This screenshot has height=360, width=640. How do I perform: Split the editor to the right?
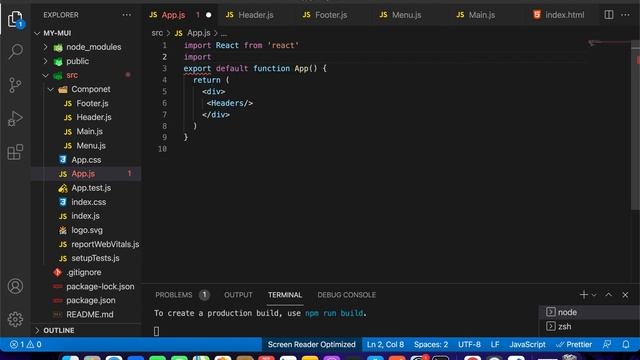click(609, 15)
